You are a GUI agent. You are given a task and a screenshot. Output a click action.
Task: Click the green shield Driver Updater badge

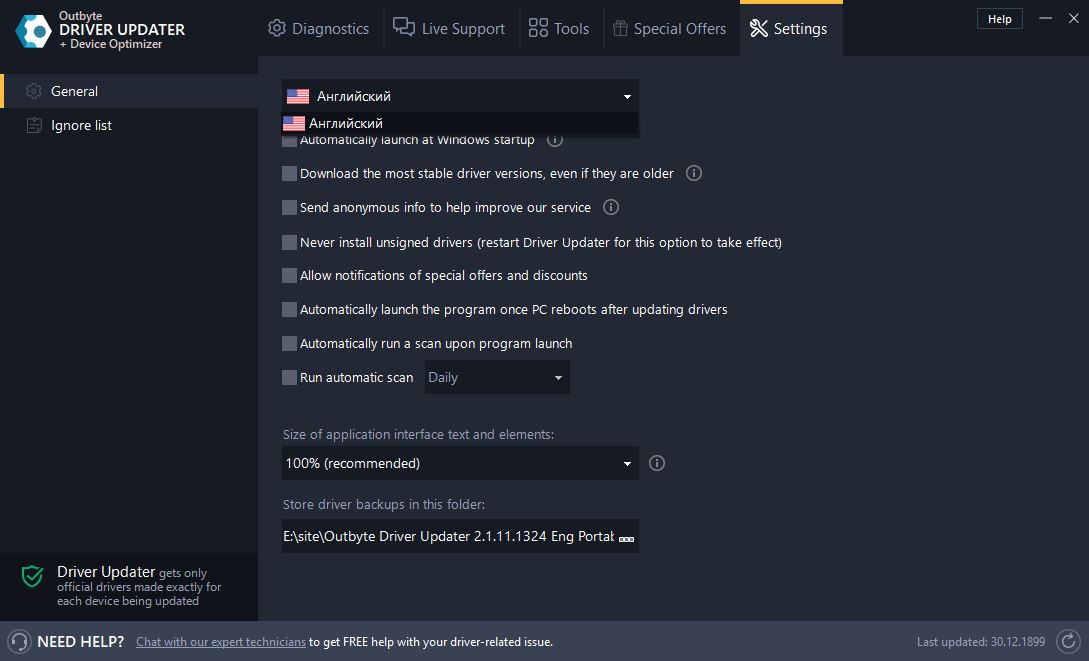coord(31,577)
